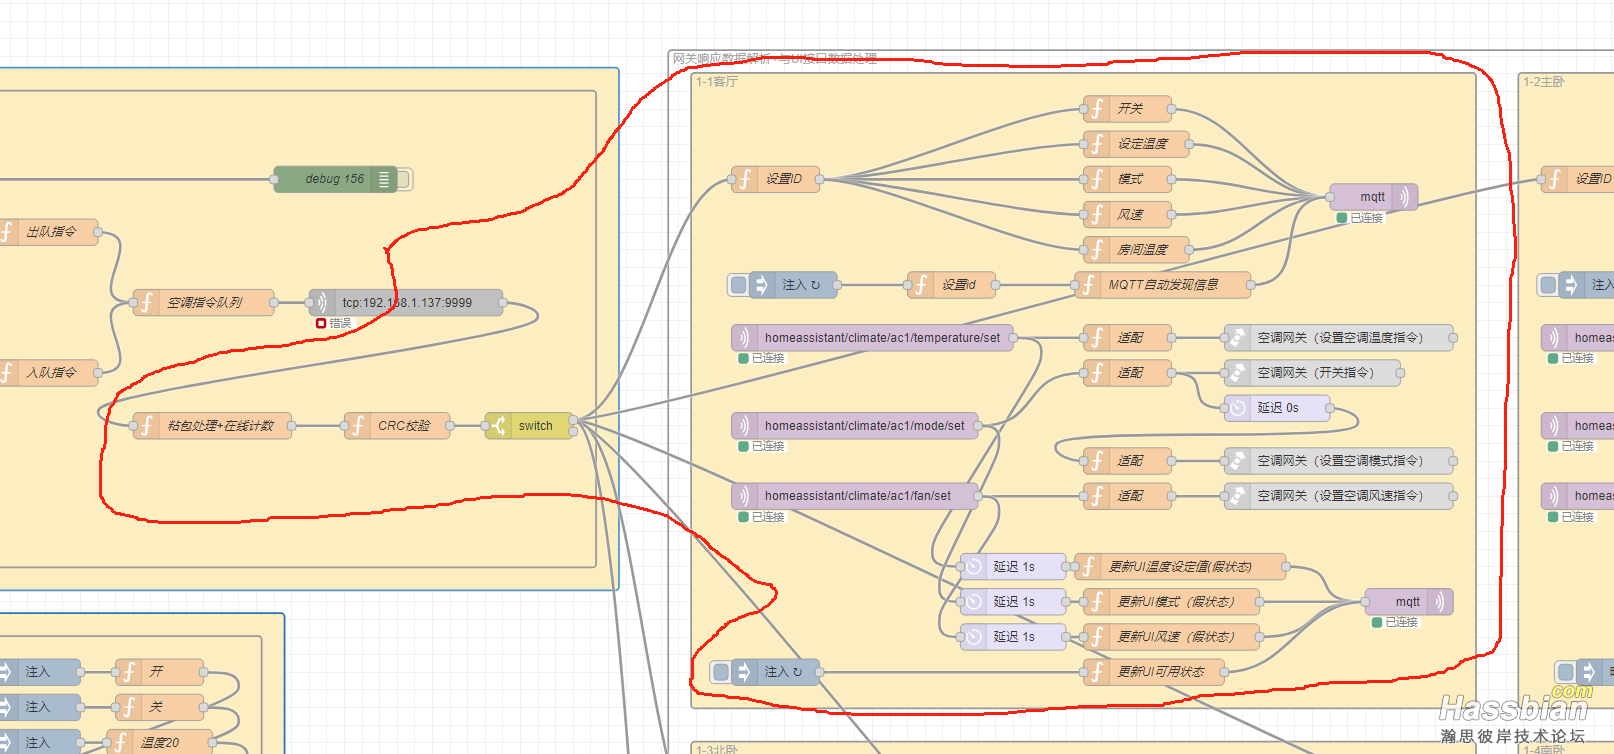The height and width of the screenshot is (754, 1614).
Task: Click the 1-1客厅 group label
Action: tap(717, 82)
